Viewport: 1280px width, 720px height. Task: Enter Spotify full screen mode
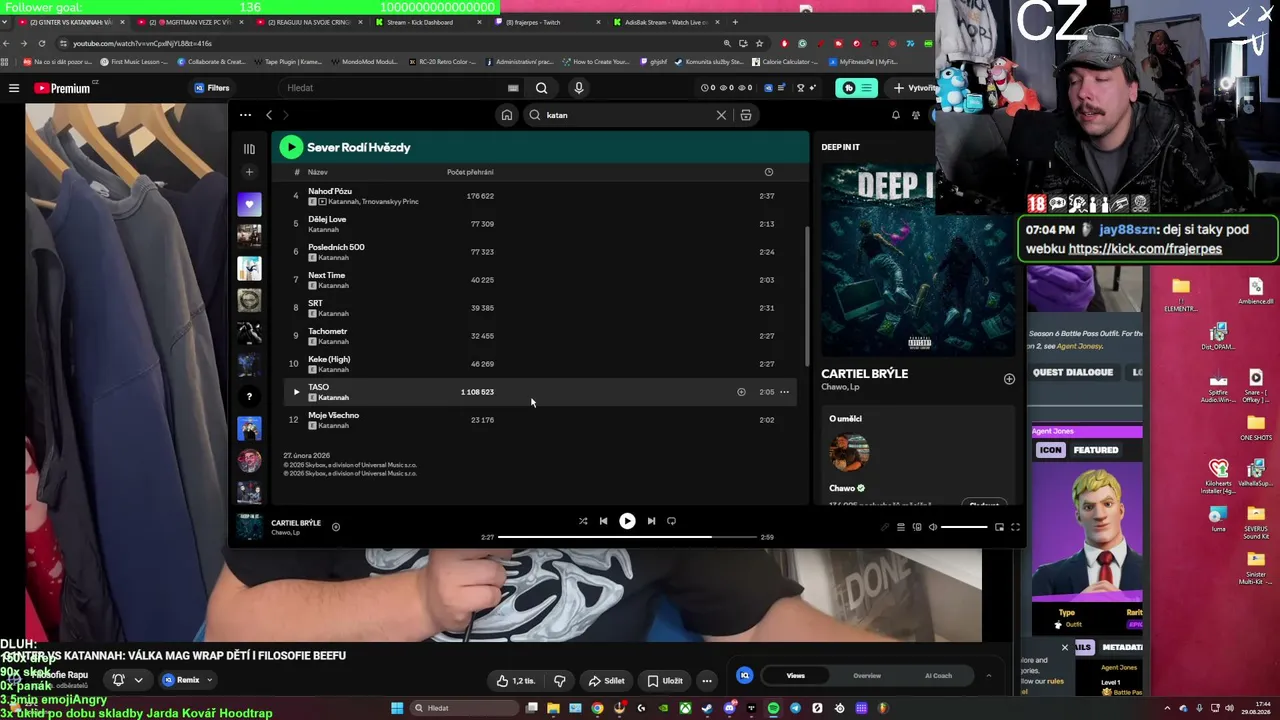tap(1015, 527)
